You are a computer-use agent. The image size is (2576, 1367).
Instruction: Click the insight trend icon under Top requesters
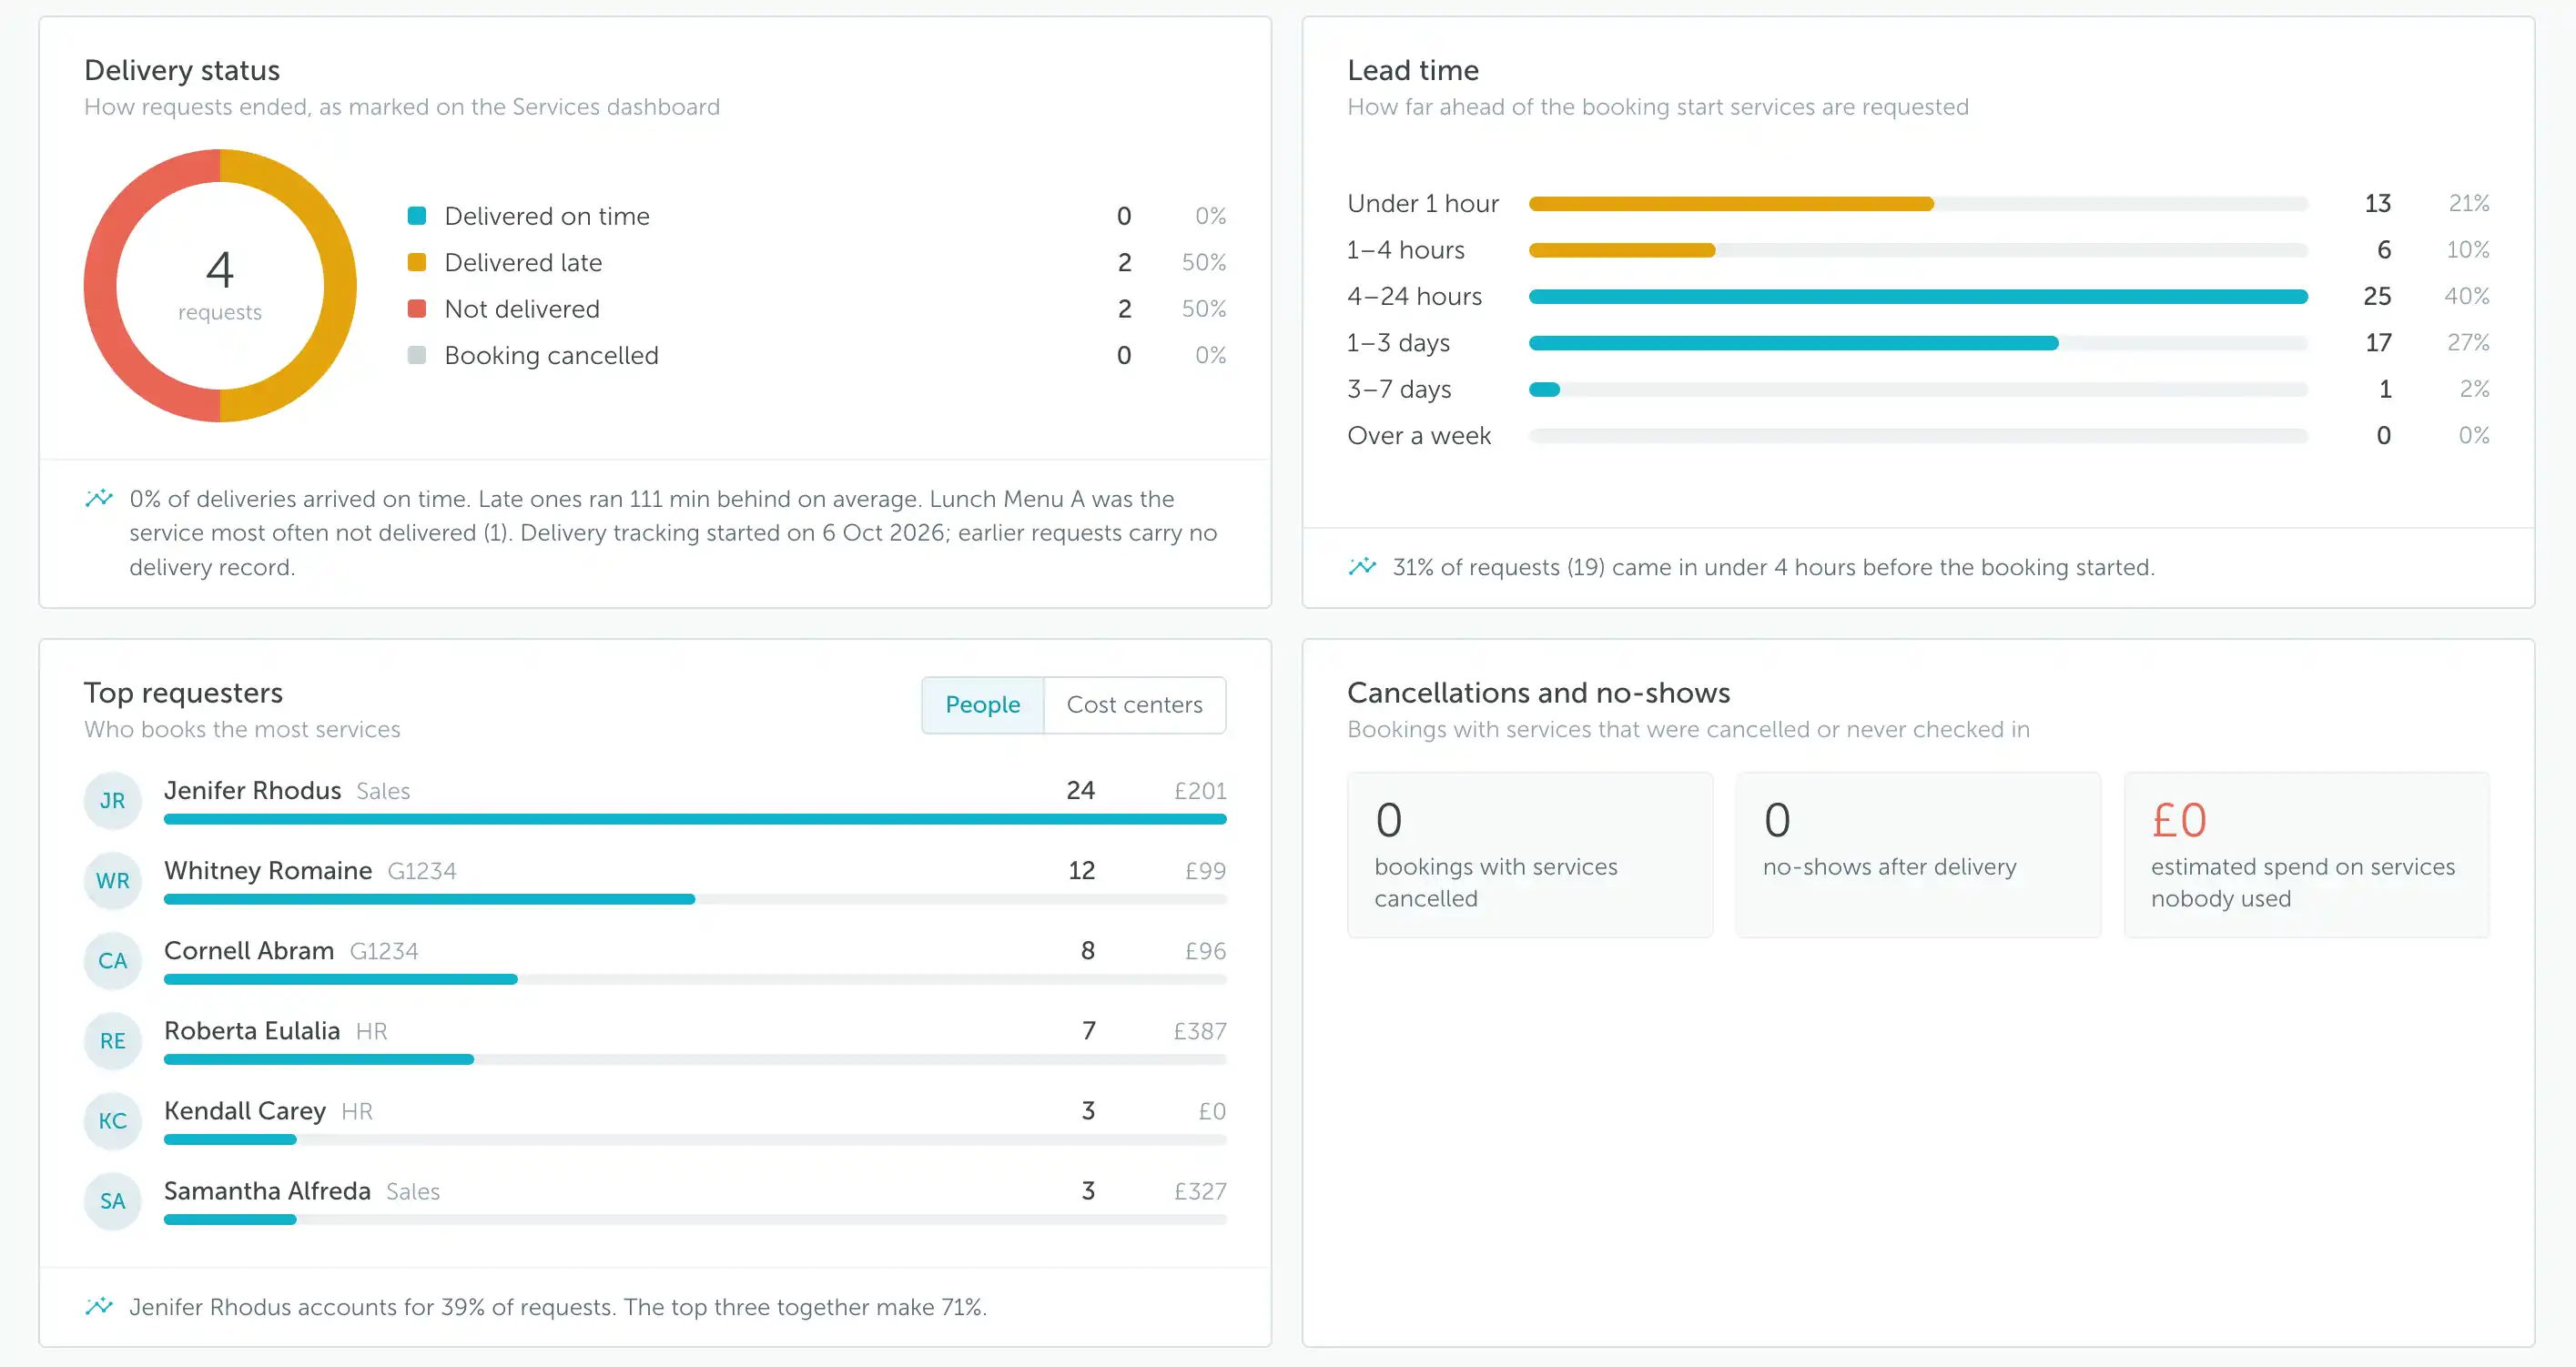point(99,1306)
